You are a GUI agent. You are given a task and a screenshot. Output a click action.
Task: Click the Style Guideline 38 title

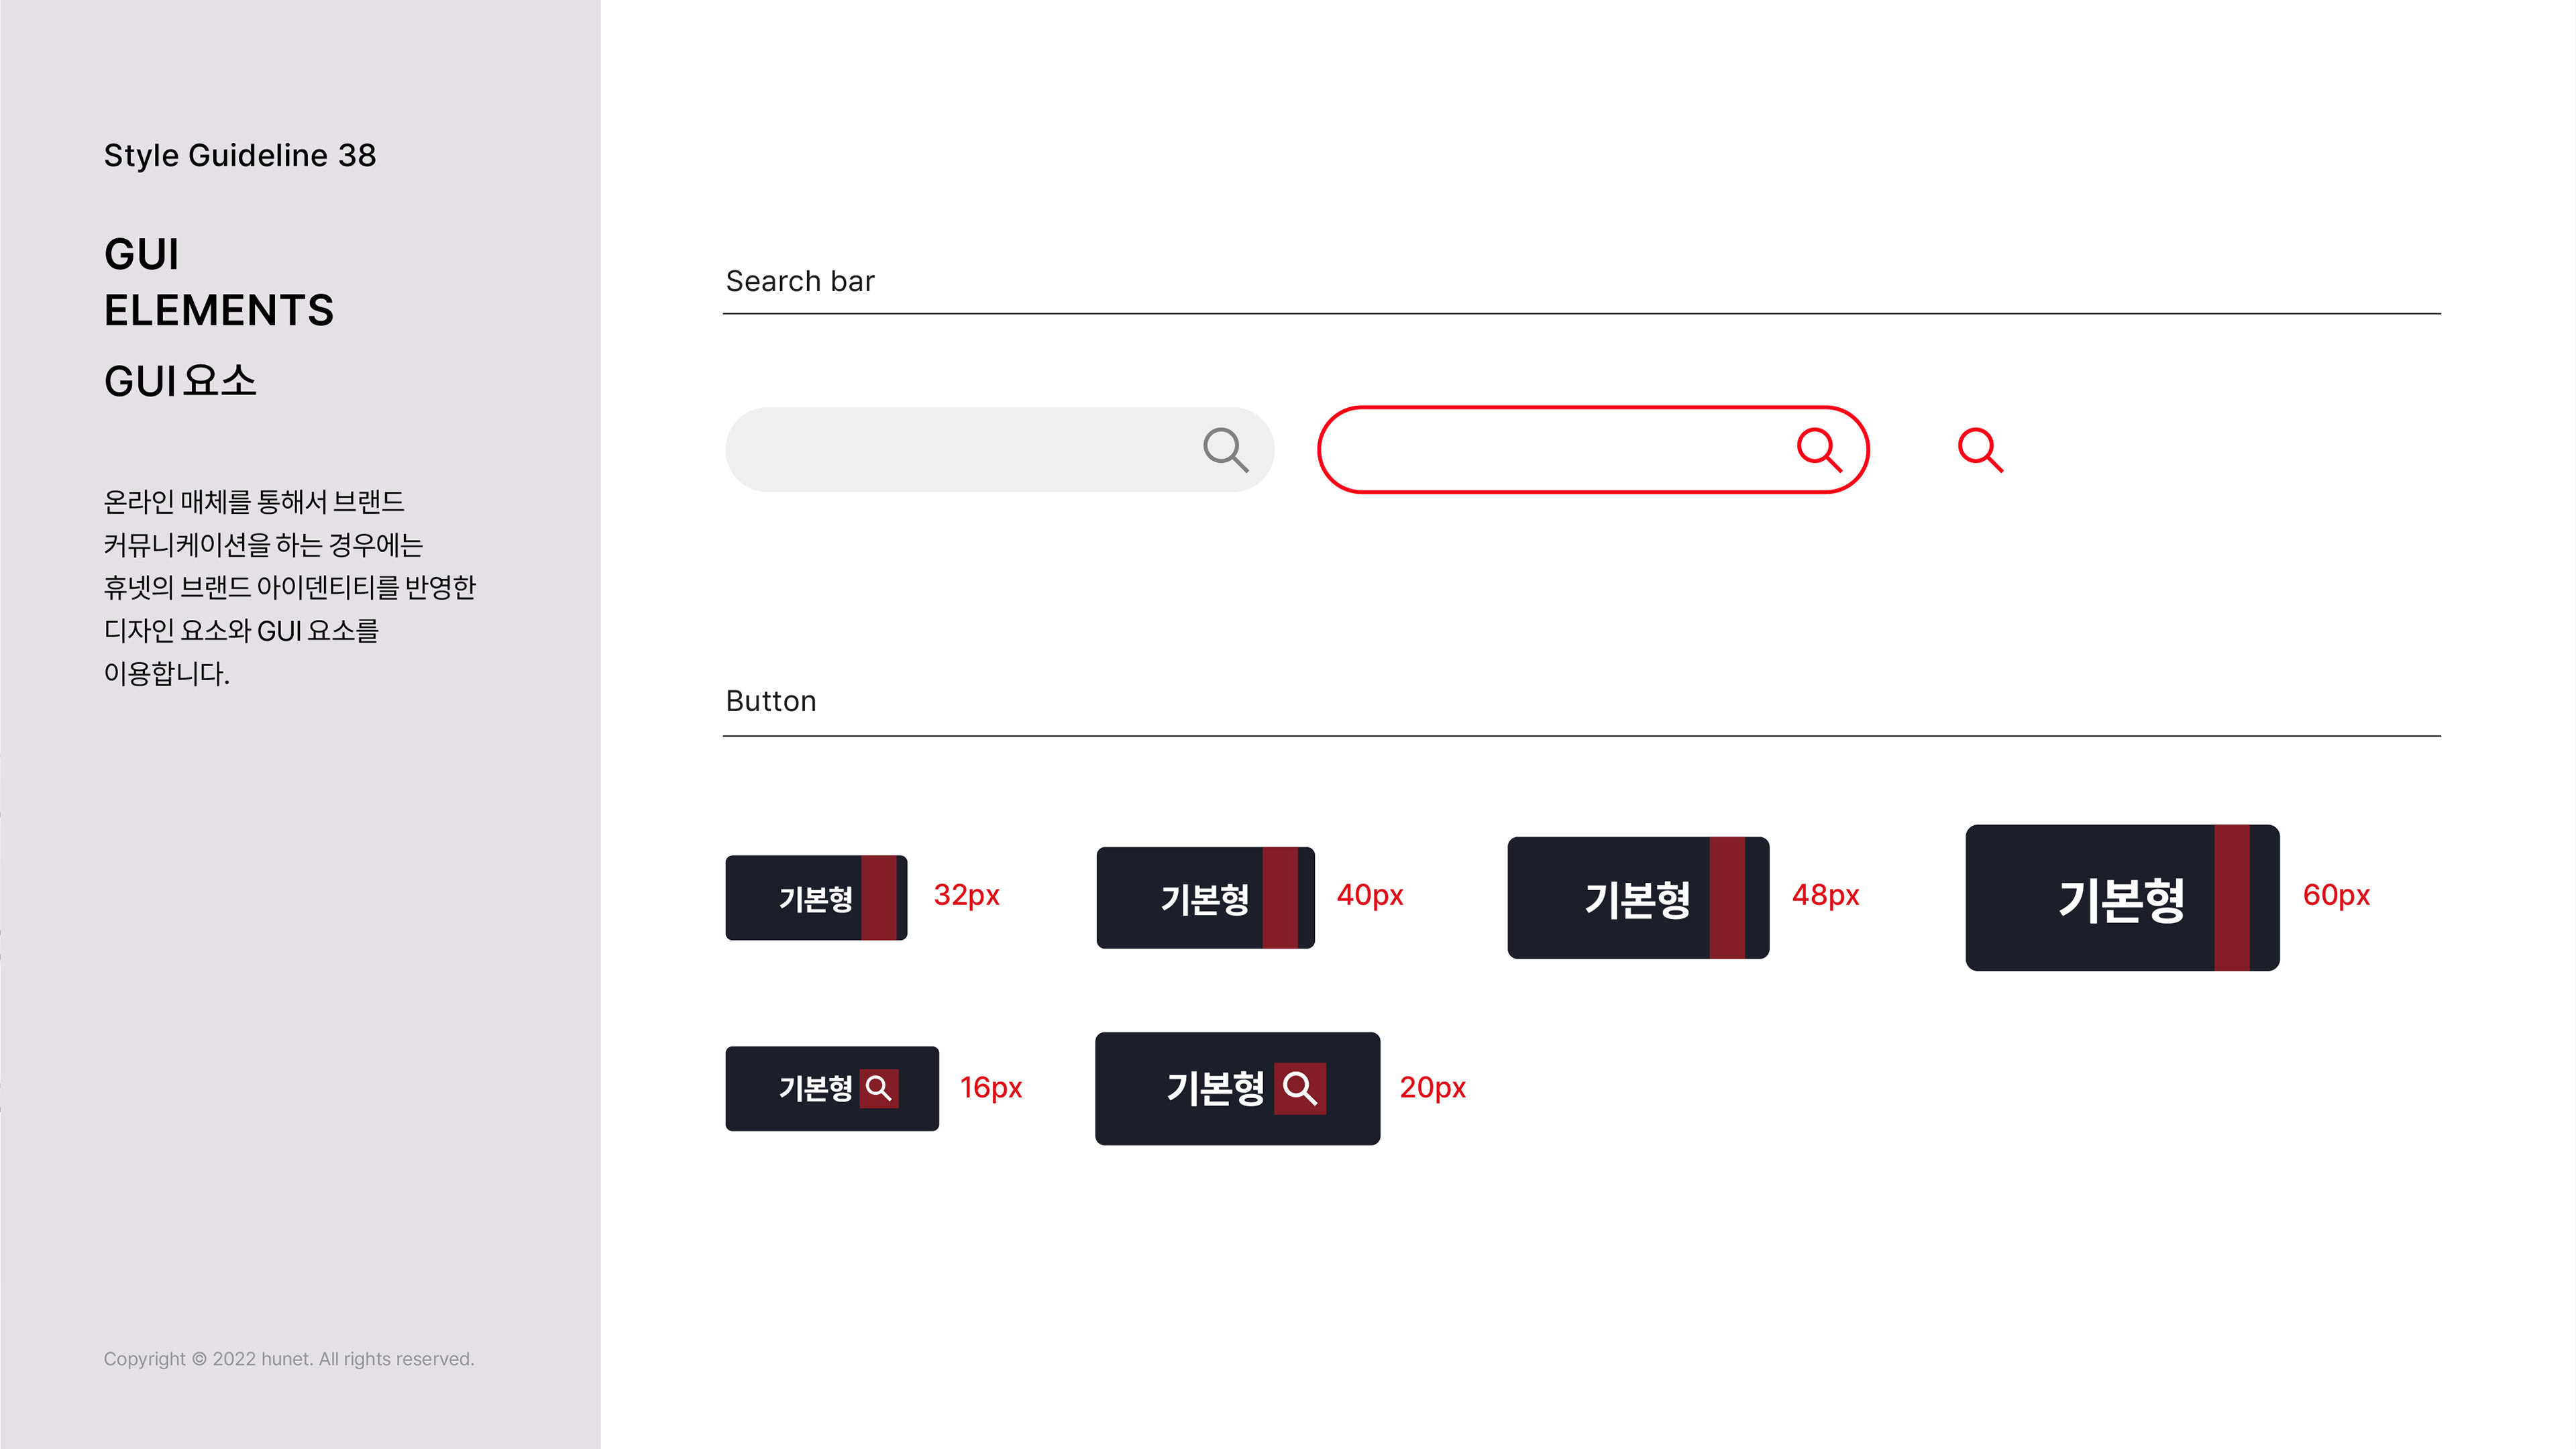(240, 156)
